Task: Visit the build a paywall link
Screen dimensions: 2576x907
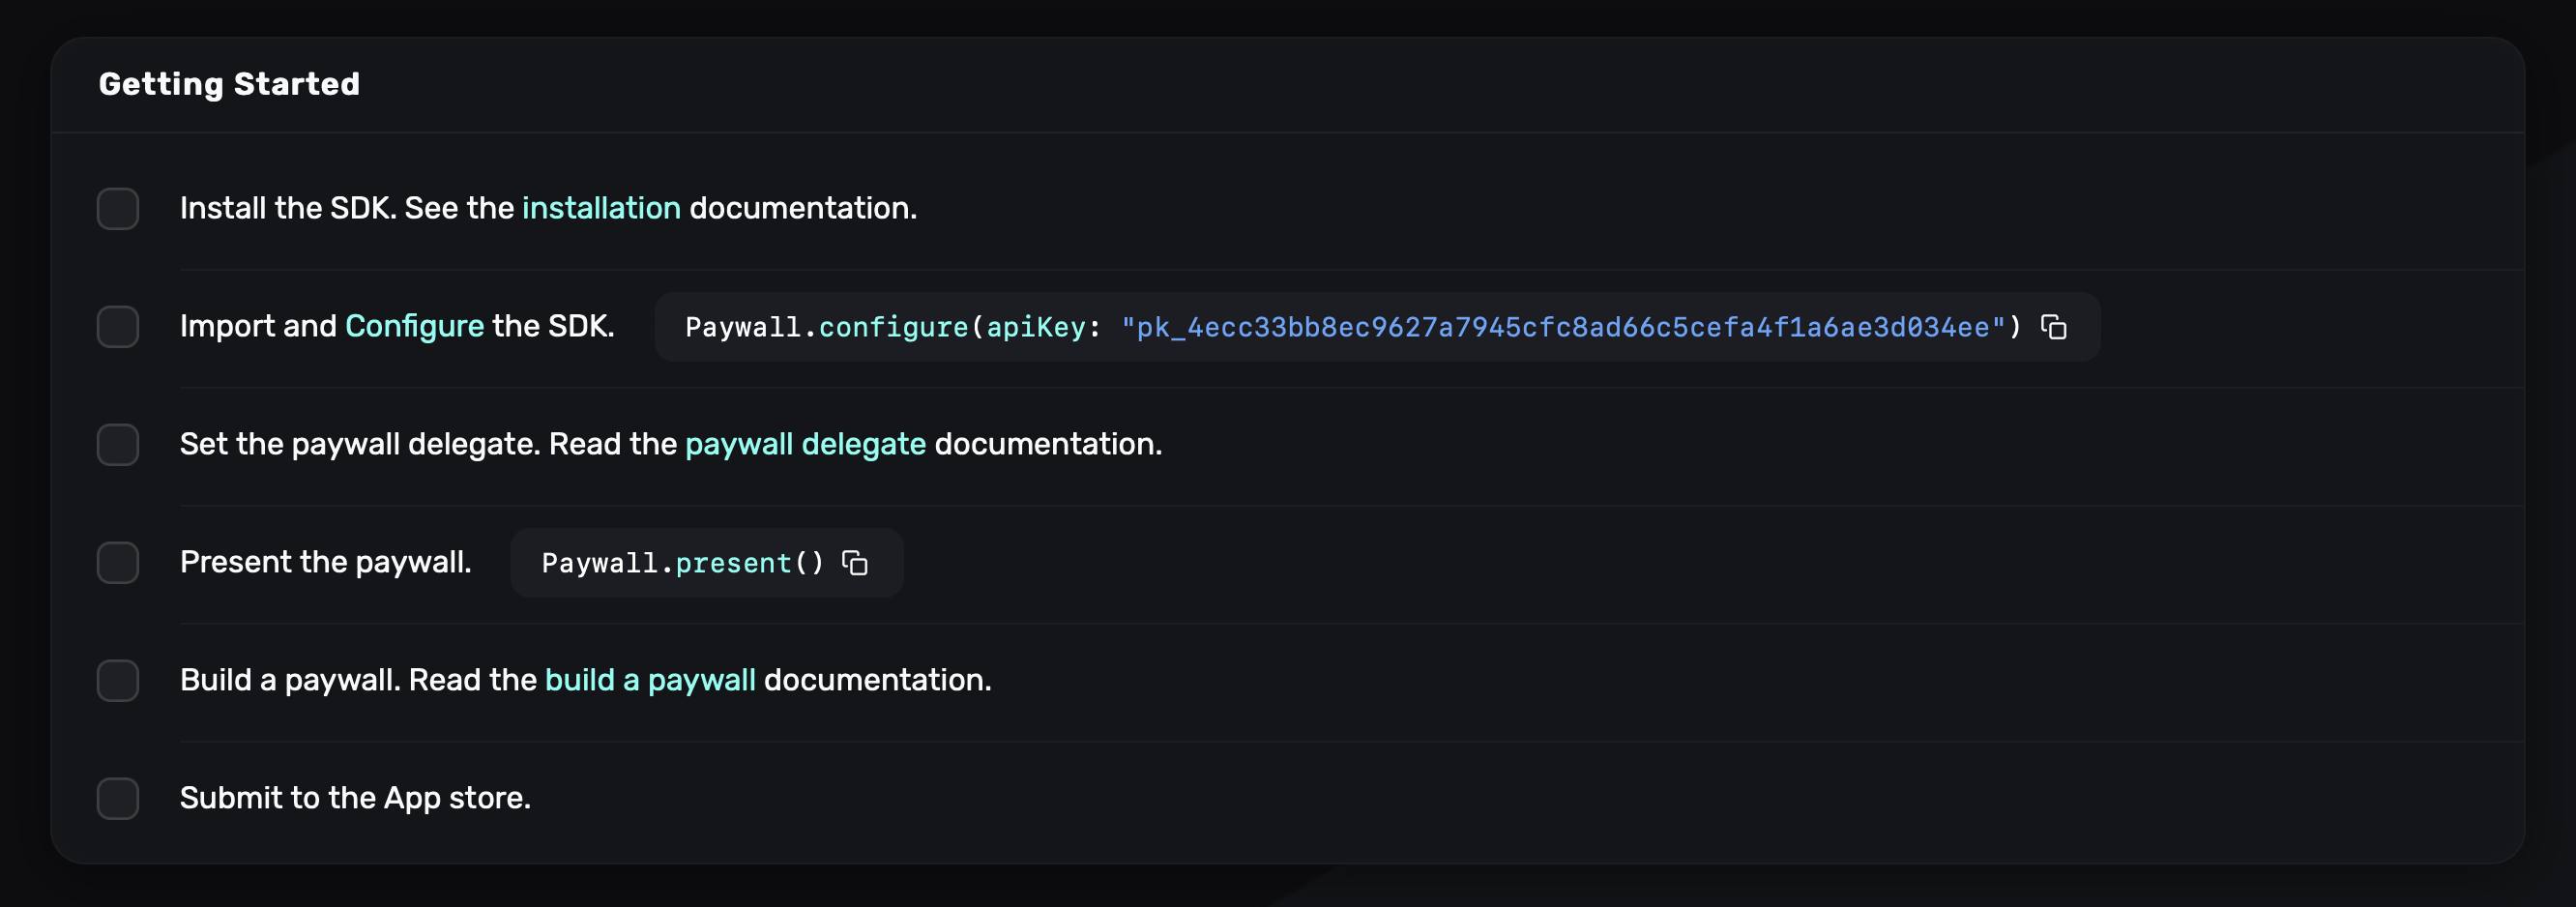Action: coord(650,680)
